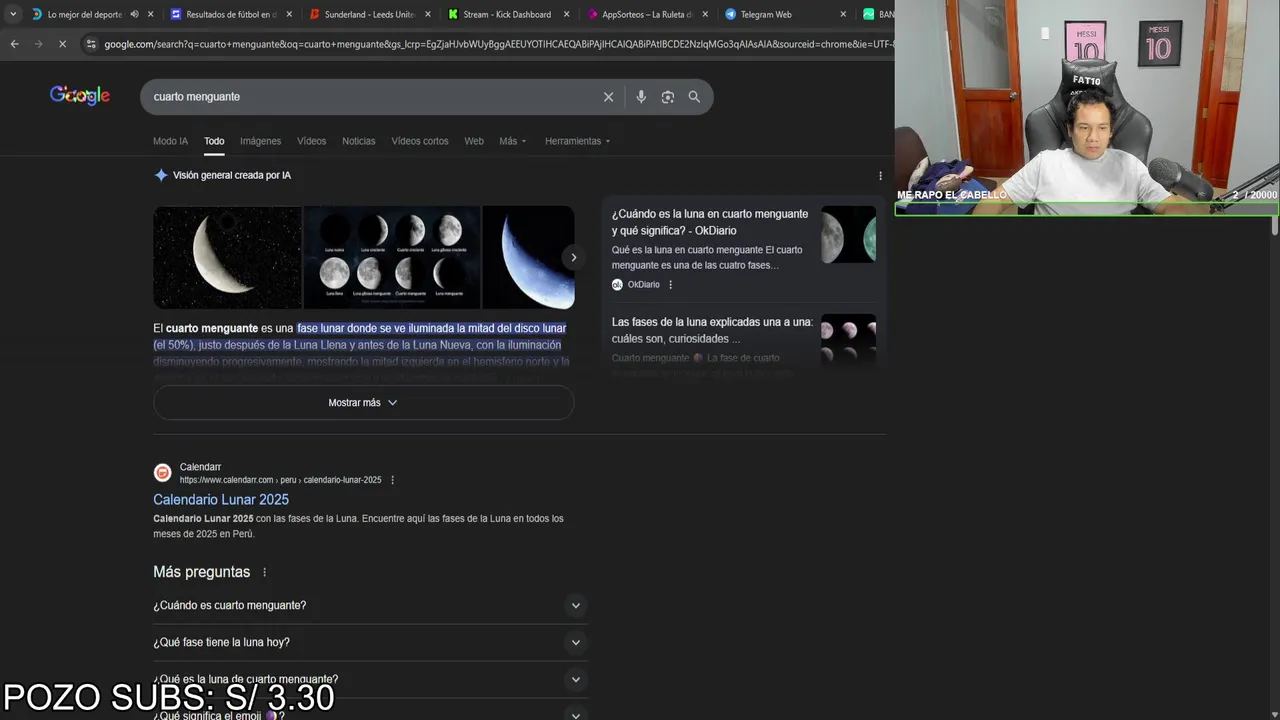Open the moon phases chart thumbnail
The image size is (1280, 720).
[392, 257]
